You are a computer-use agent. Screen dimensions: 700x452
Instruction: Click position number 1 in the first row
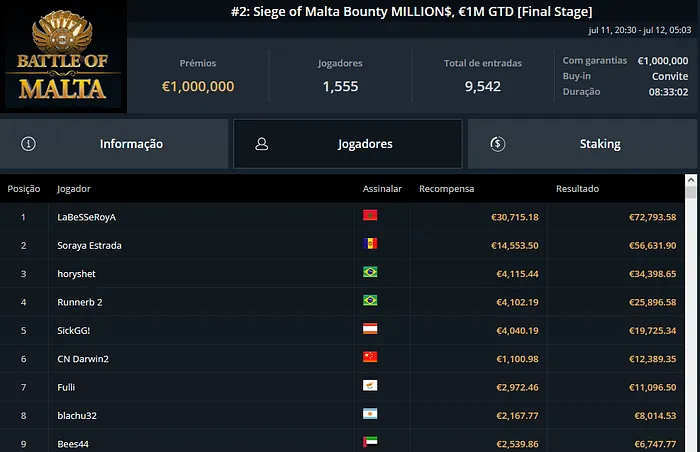coord(23,217)
